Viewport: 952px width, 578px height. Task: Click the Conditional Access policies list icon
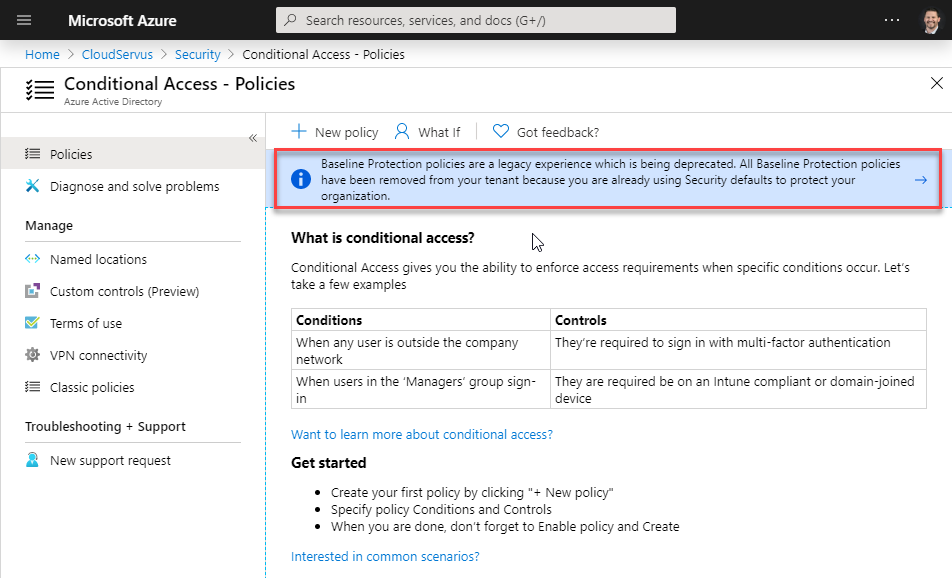[40, 90]
